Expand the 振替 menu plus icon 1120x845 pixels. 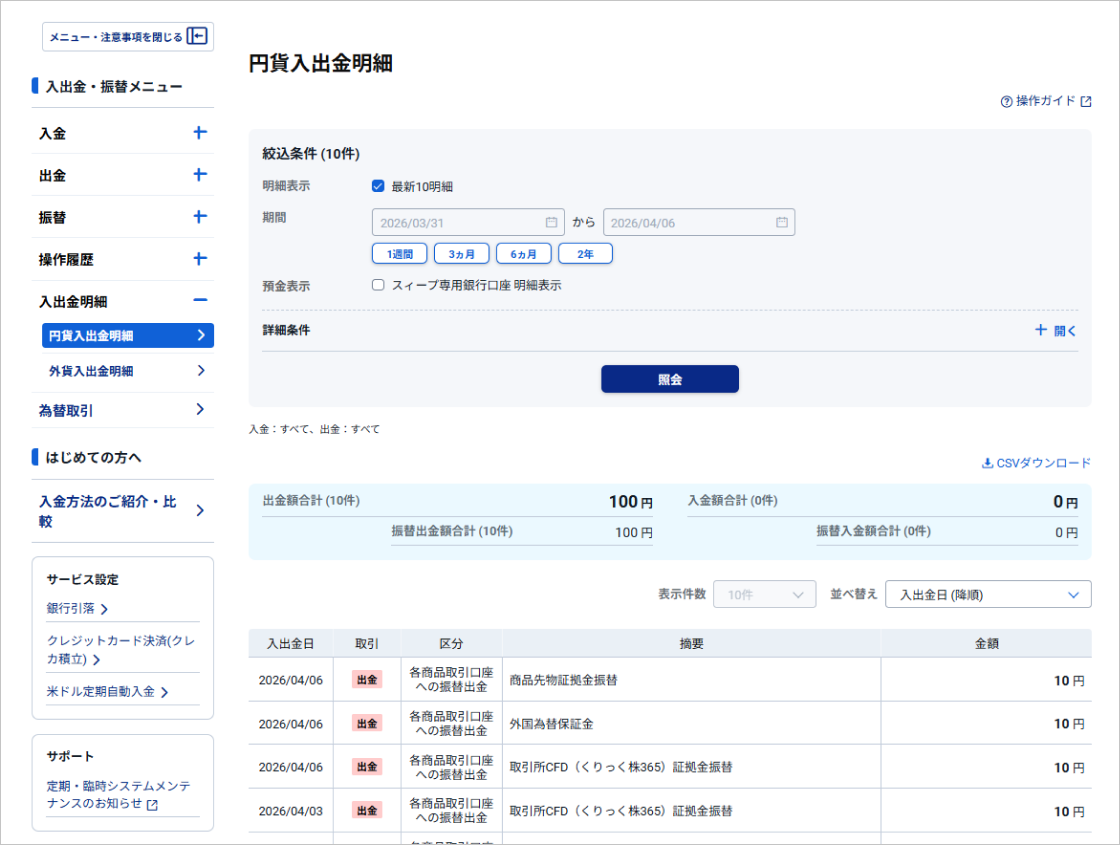click(x=200, y=217)
